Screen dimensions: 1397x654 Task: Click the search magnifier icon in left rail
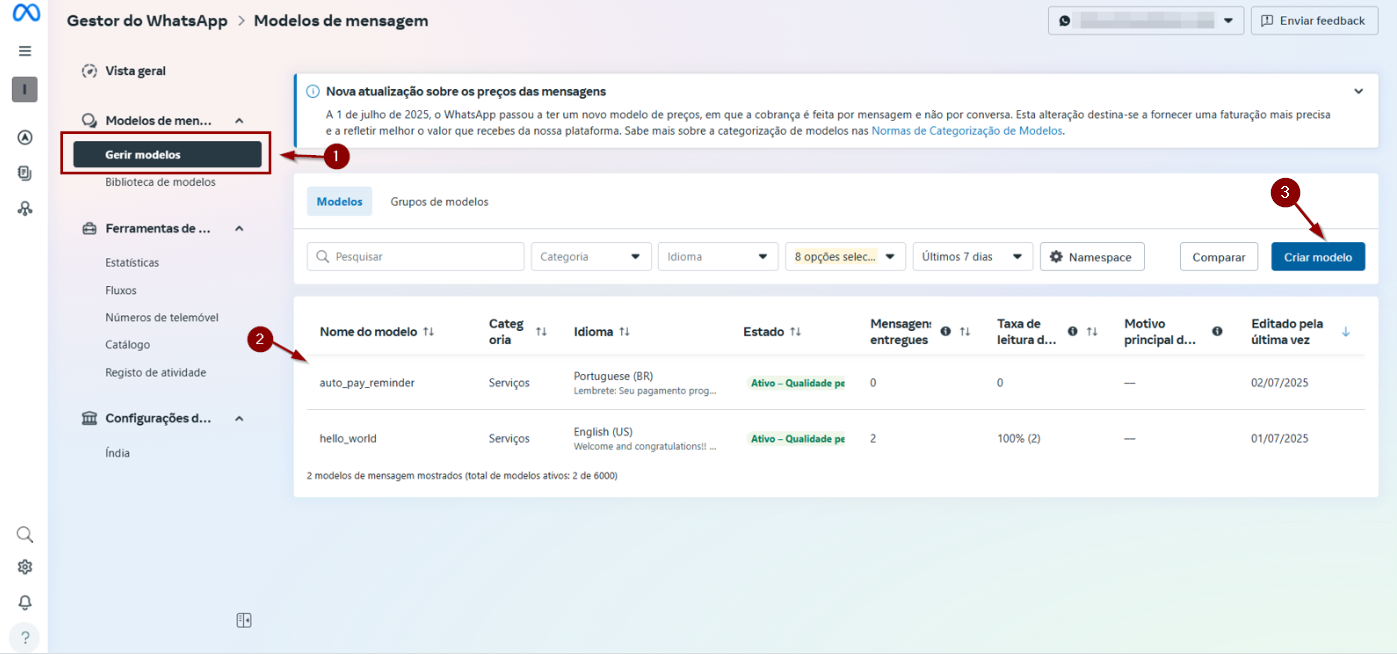[25, 534]
